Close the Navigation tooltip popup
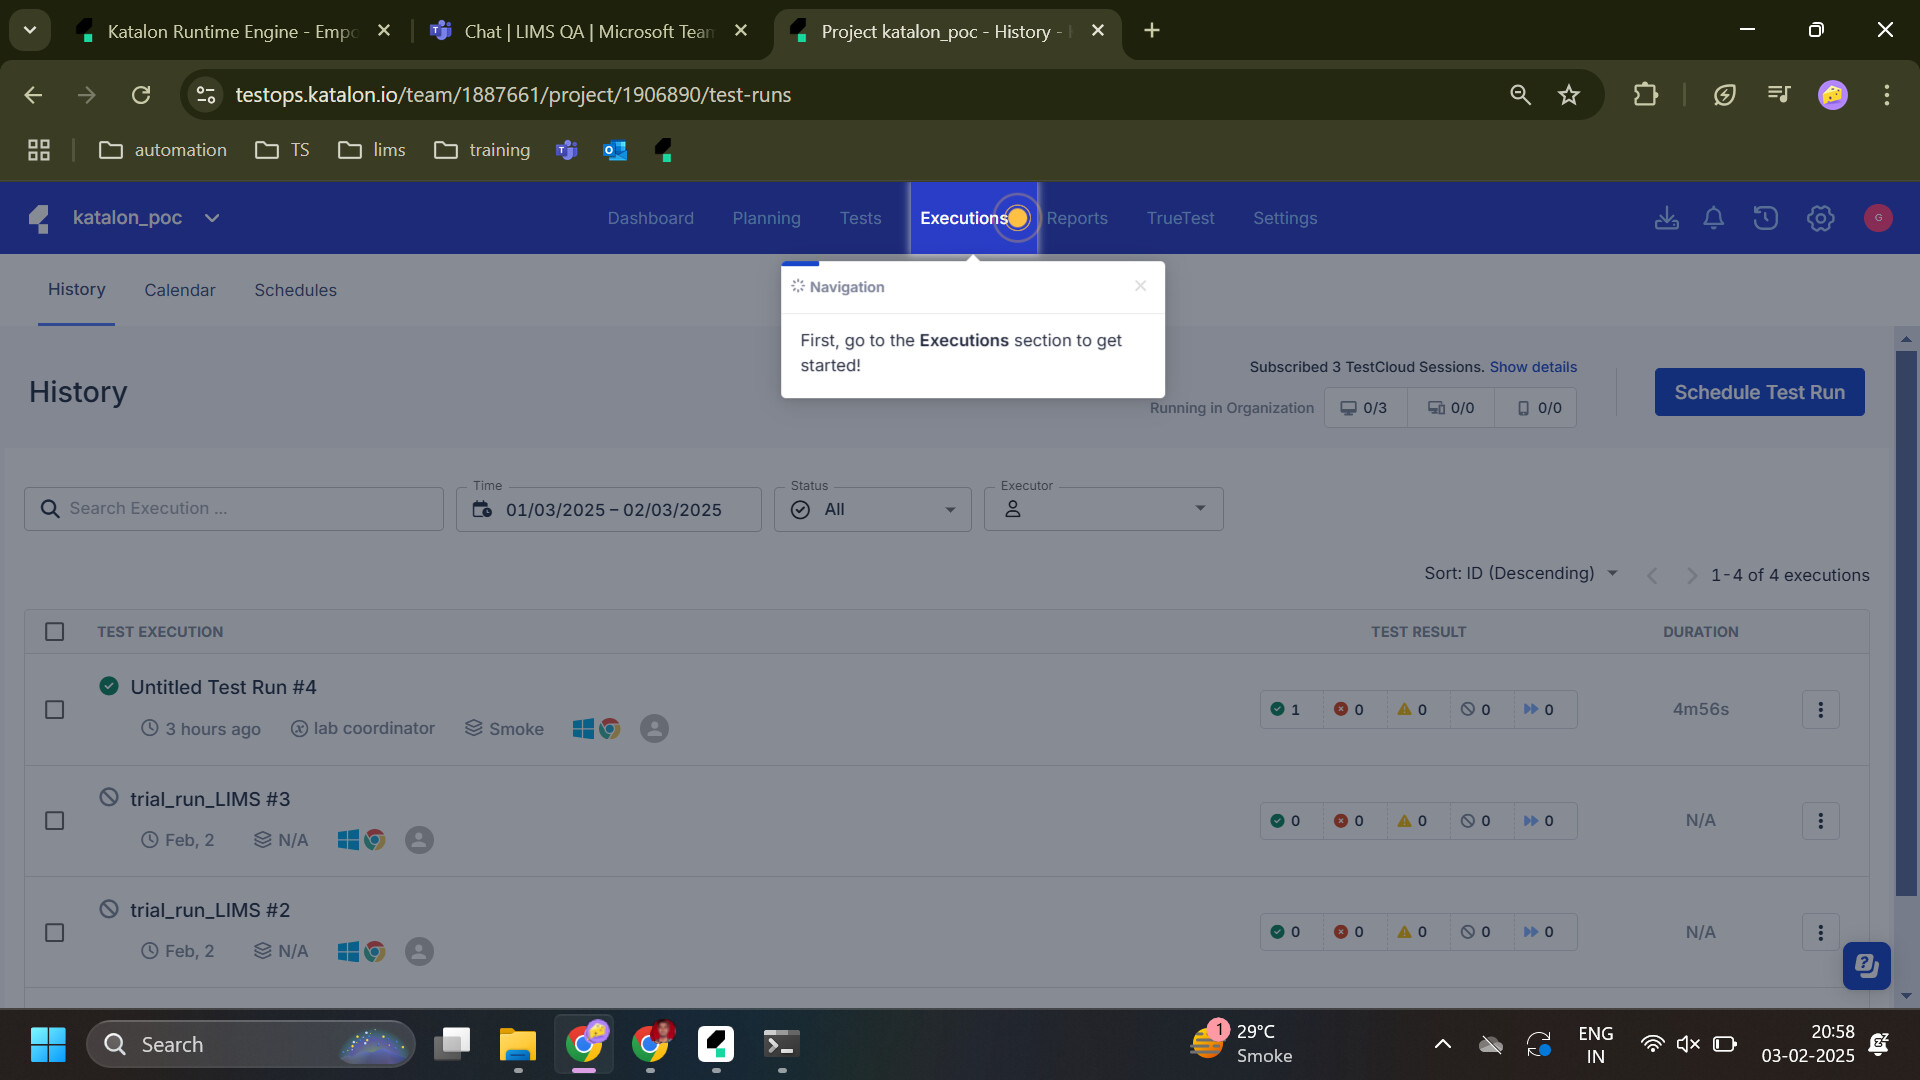The width and height of the screenshot is (1920, 1080). click(x=1140, y=286)
